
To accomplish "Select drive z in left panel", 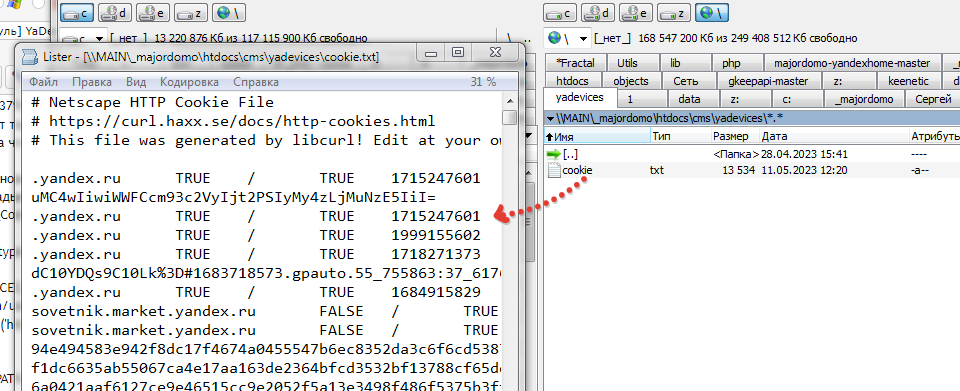I will [191, 12].
